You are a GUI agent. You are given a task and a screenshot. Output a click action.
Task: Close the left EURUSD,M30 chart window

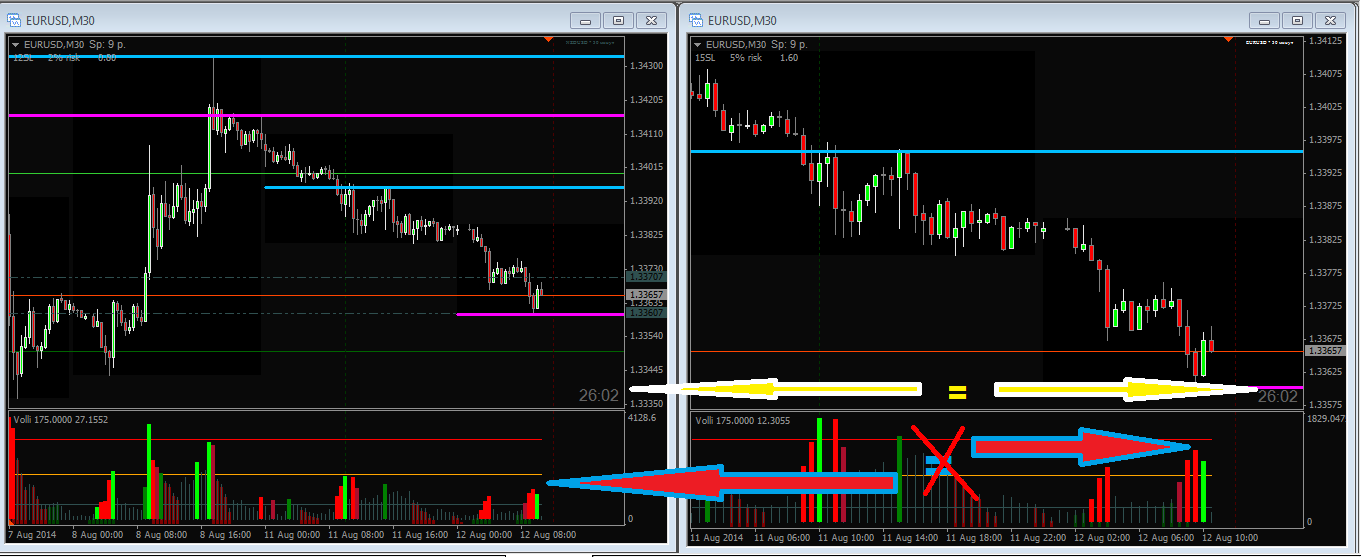[x=651, y=20]
